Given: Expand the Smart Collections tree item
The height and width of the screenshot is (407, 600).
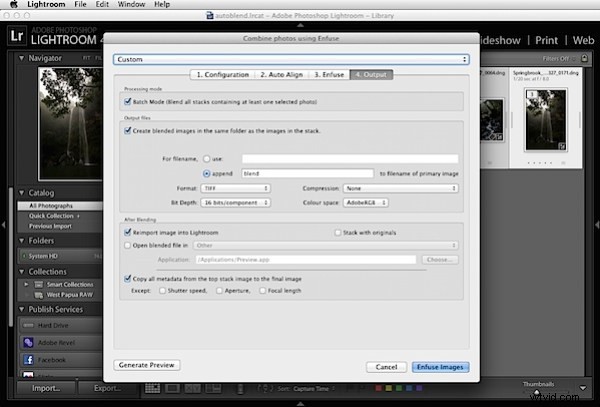Looking at the screenshot, I should point(26,284).
